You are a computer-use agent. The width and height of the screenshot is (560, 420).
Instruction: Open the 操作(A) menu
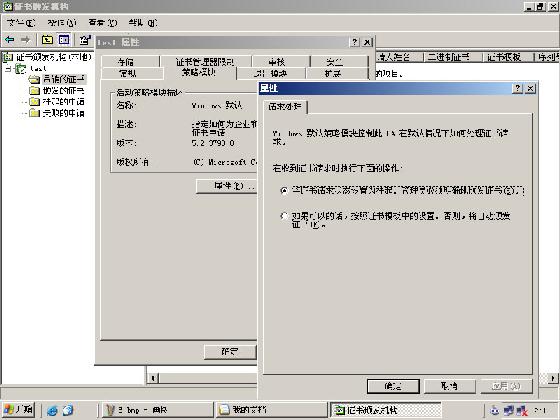(62, 23)
